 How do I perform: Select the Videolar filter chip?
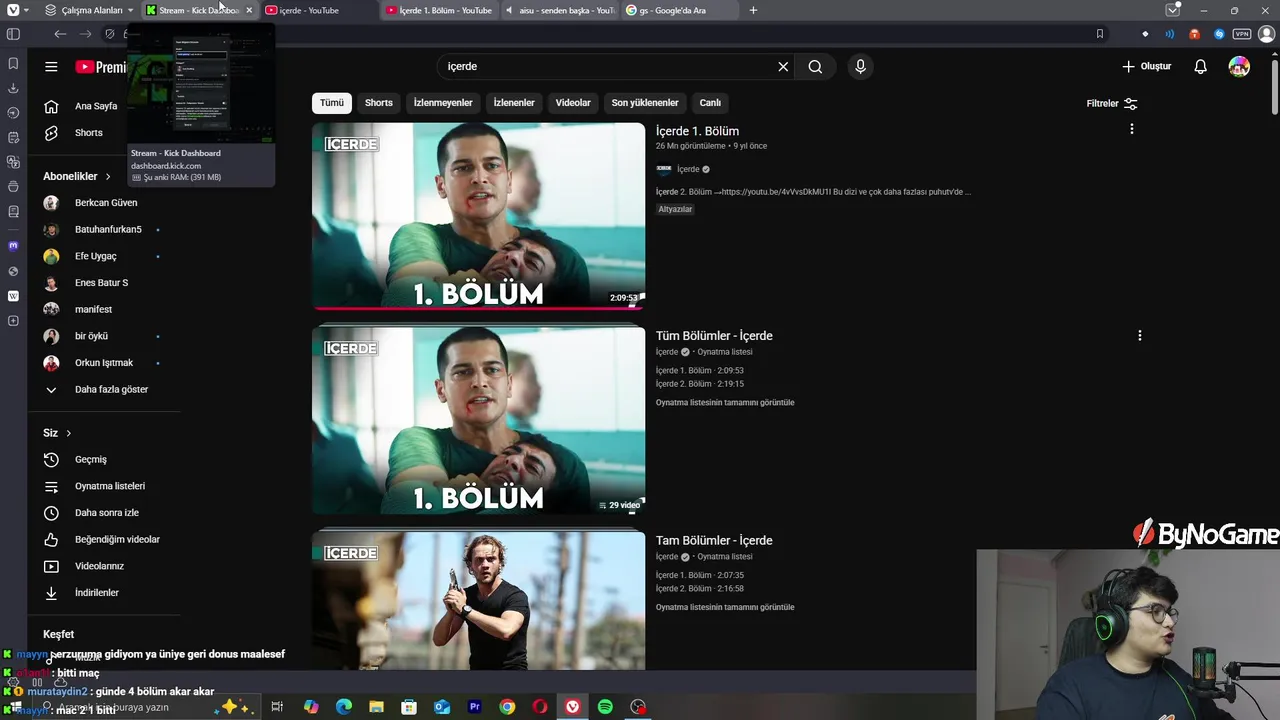click(573, 103)
